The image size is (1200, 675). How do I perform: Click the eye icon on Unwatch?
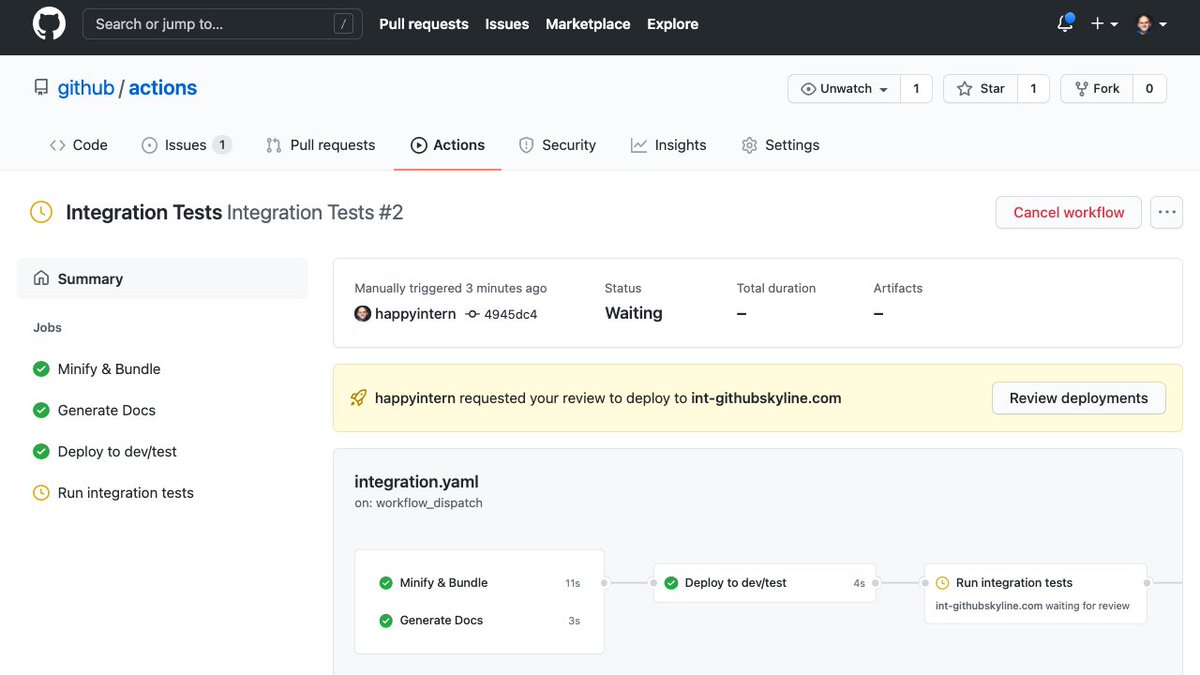809,89
